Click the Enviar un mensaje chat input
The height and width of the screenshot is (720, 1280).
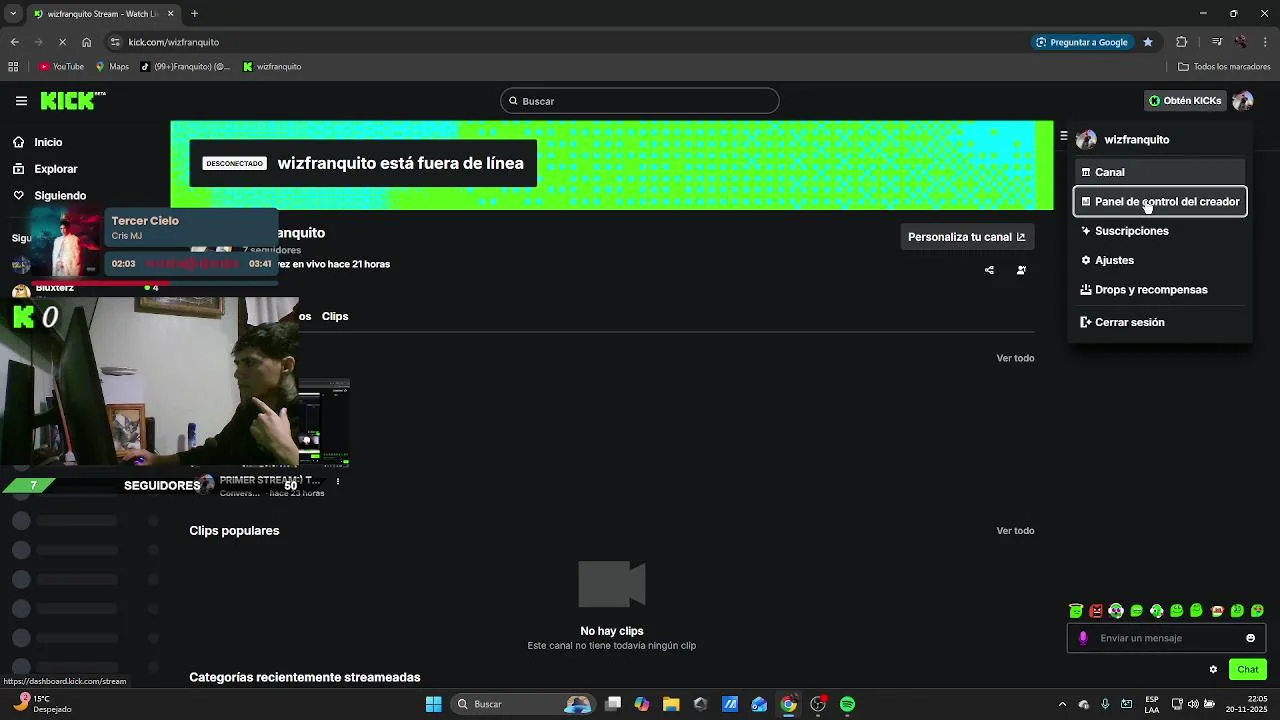1166,638
